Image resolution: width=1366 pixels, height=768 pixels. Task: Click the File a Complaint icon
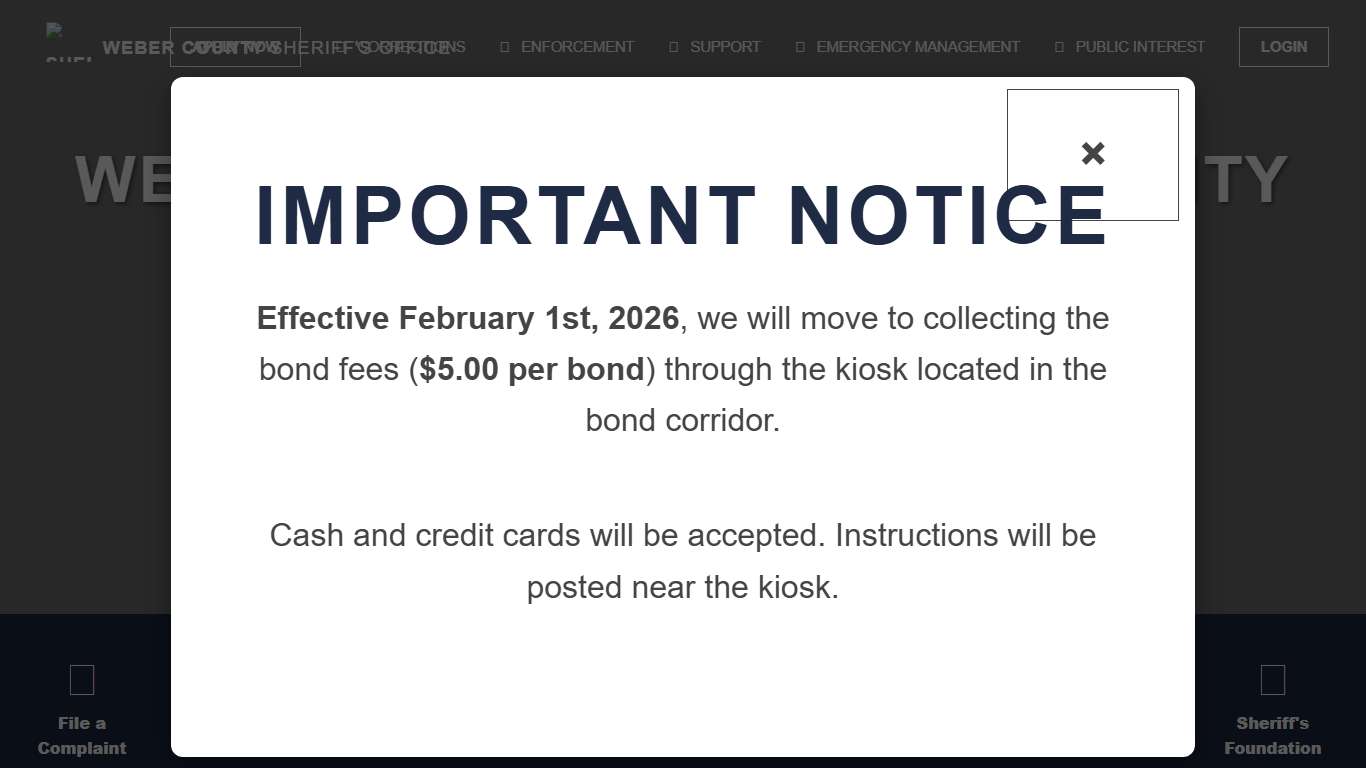pos(82,680)
